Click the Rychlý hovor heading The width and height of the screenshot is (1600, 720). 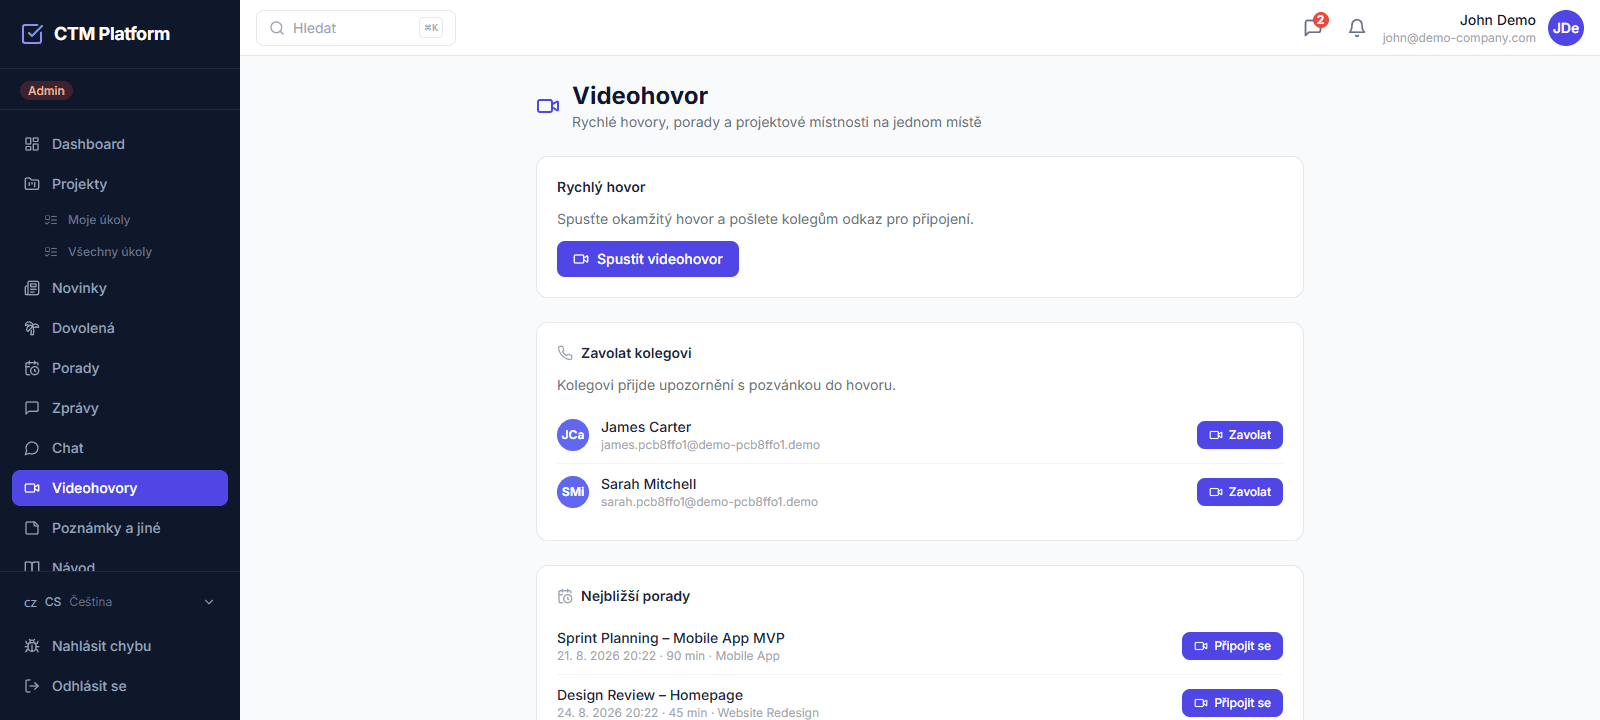click(x=601, y=187)
